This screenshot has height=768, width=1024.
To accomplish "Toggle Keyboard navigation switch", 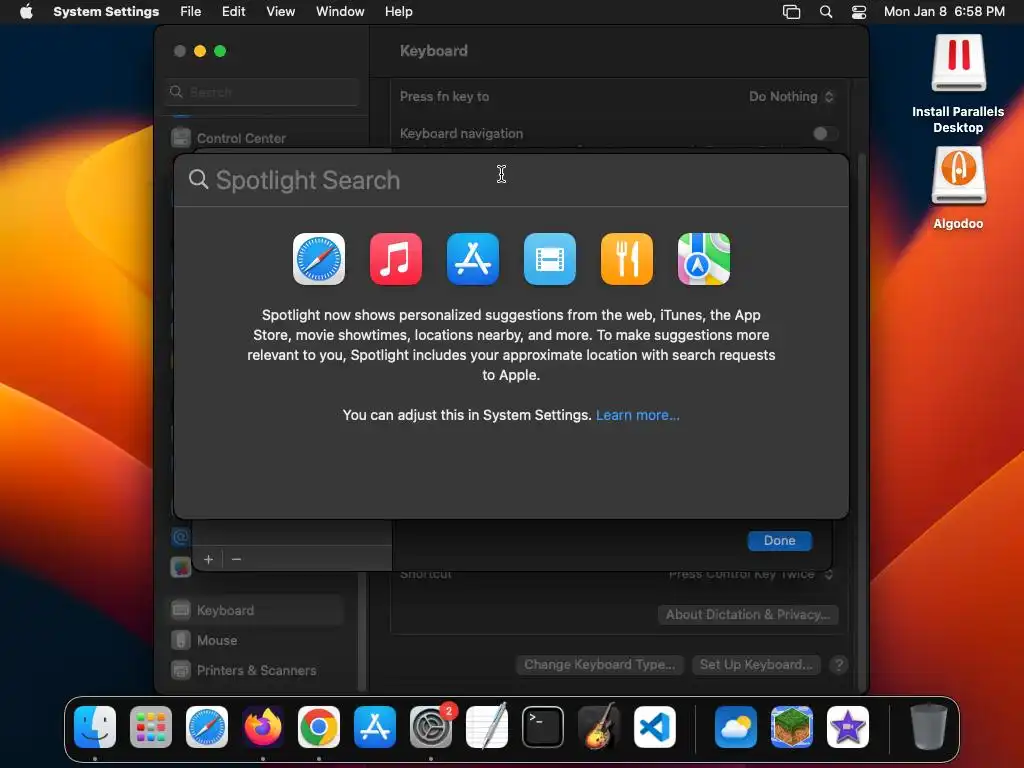I will point(825,134).
